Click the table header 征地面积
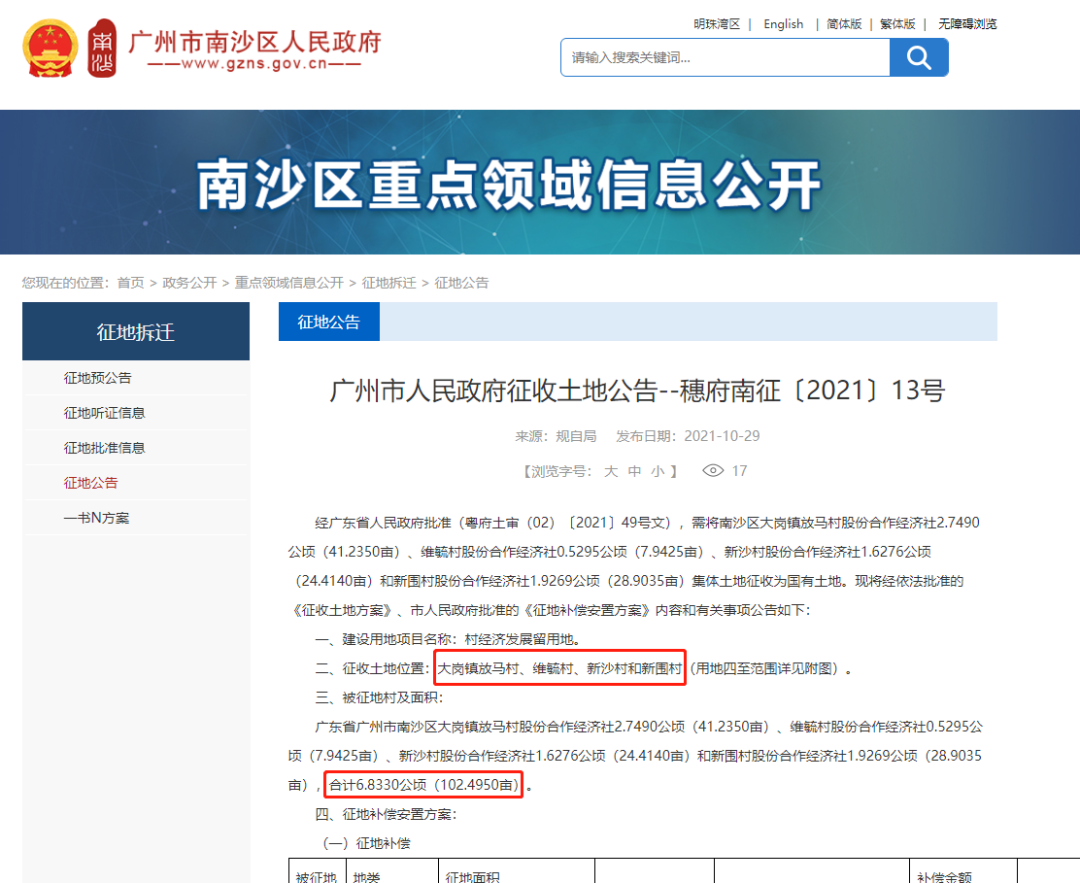 click(472, 877)
